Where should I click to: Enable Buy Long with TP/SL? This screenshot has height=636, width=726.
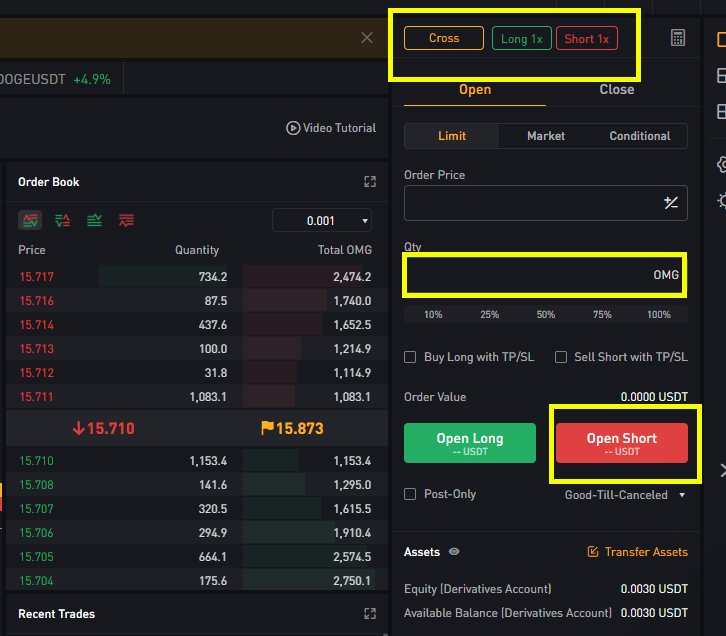coord(410,357)
